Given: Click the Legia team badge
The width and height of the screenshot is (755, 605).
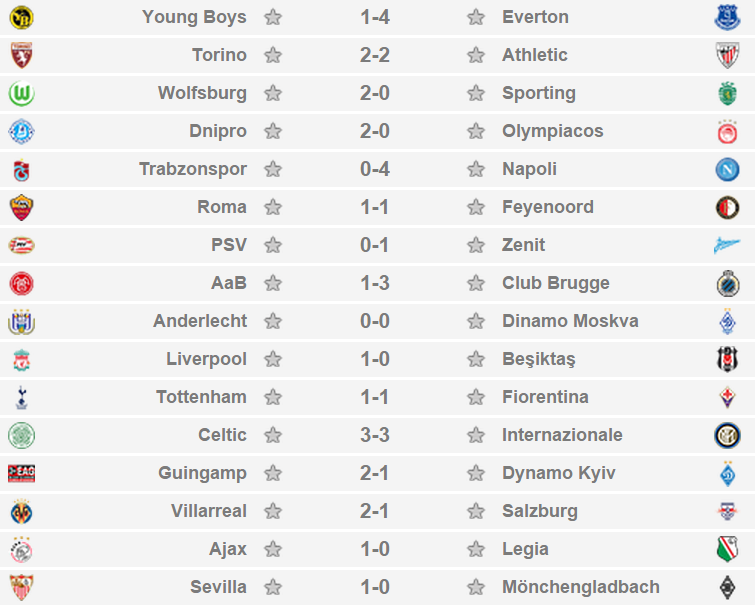Looking at the screenshot, I should click(727, 549).
